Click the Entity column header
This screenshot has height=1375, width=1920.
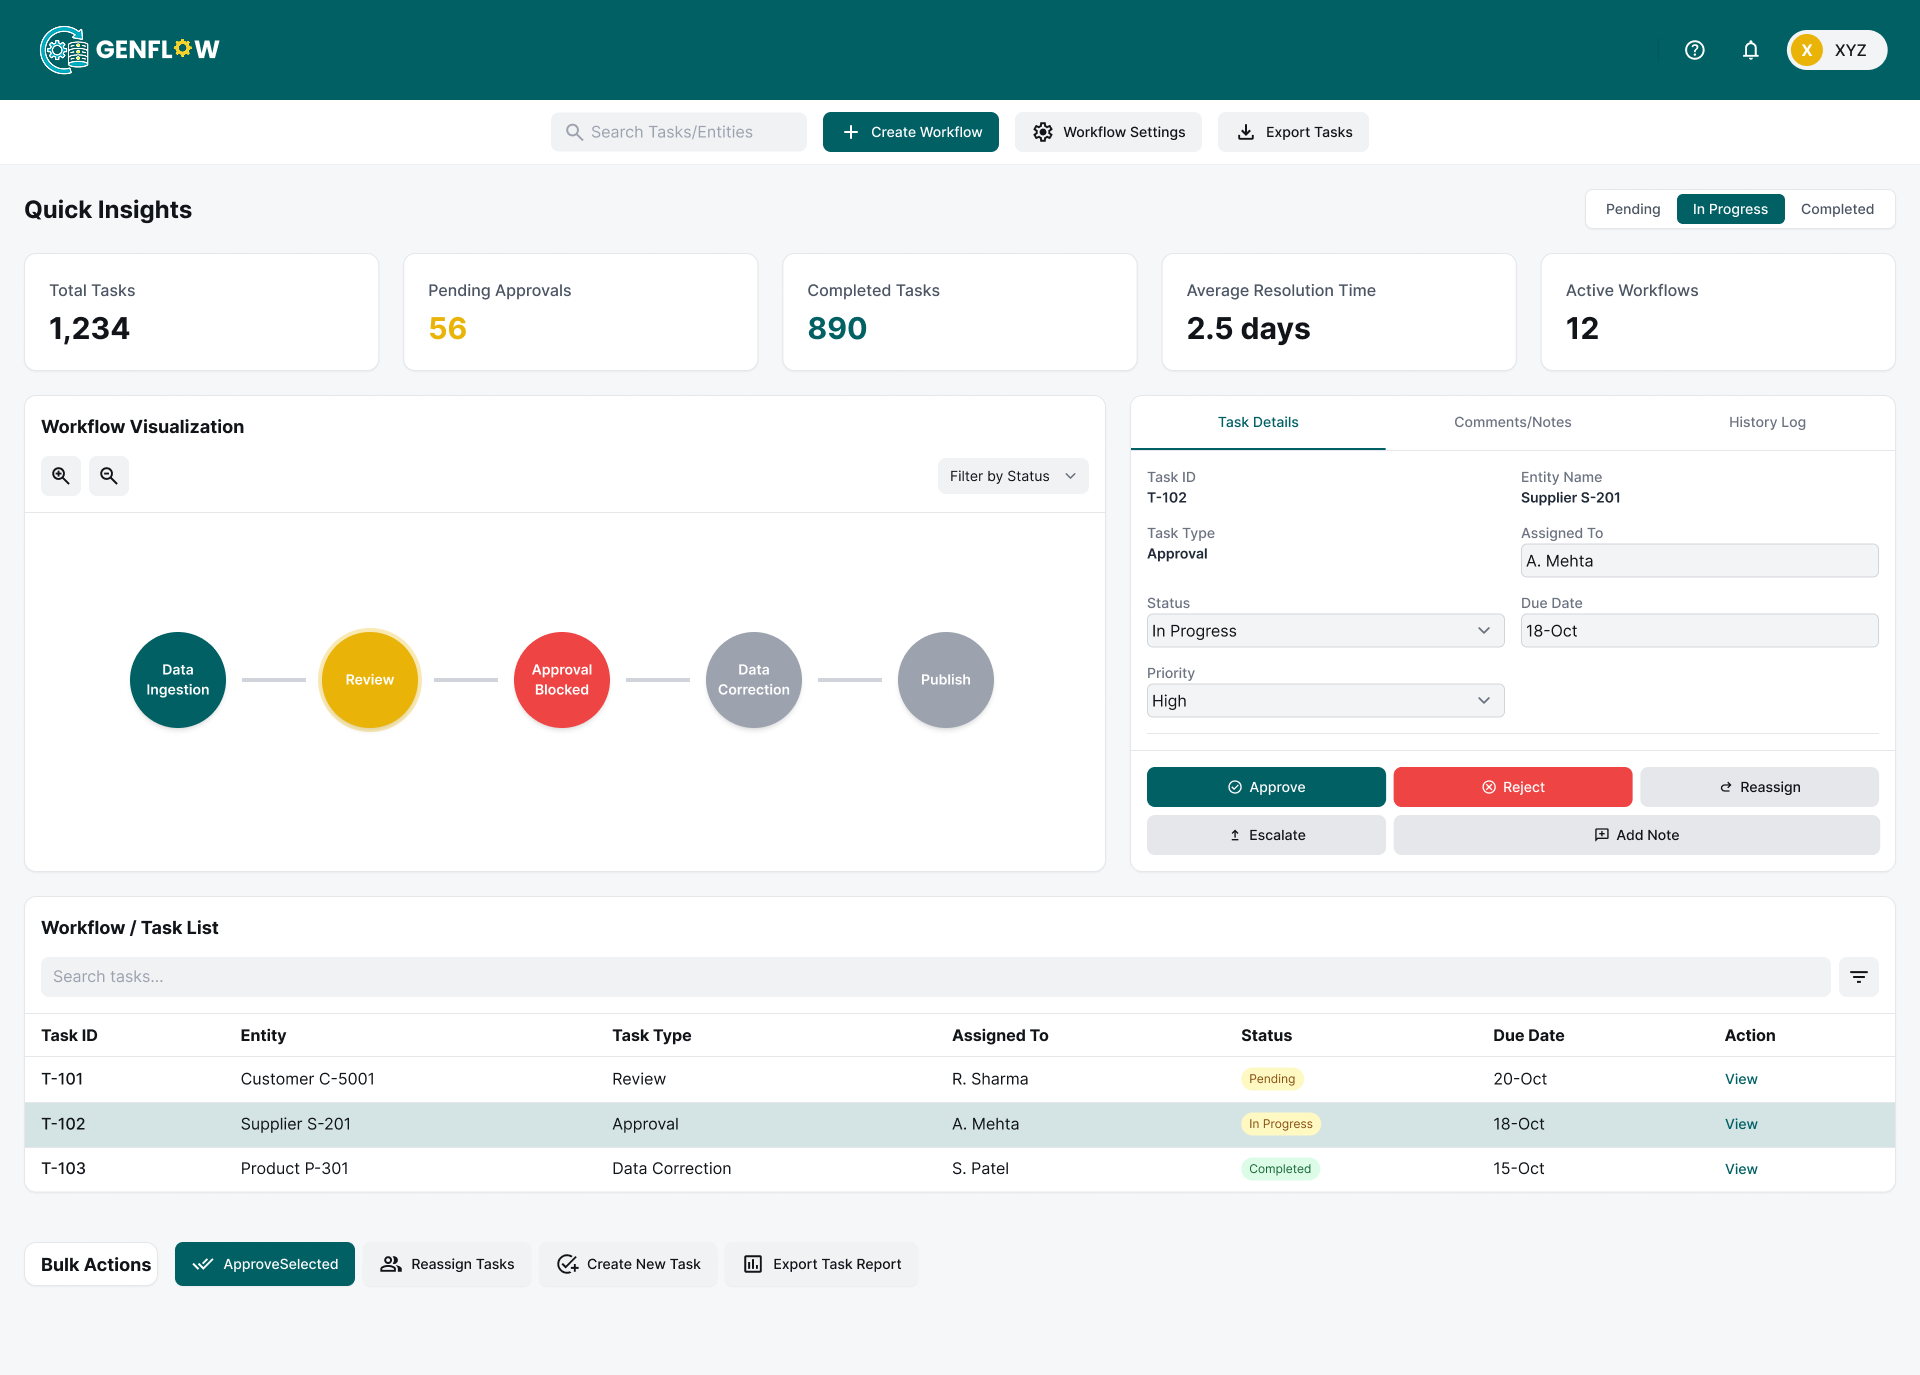[263, 1035]
